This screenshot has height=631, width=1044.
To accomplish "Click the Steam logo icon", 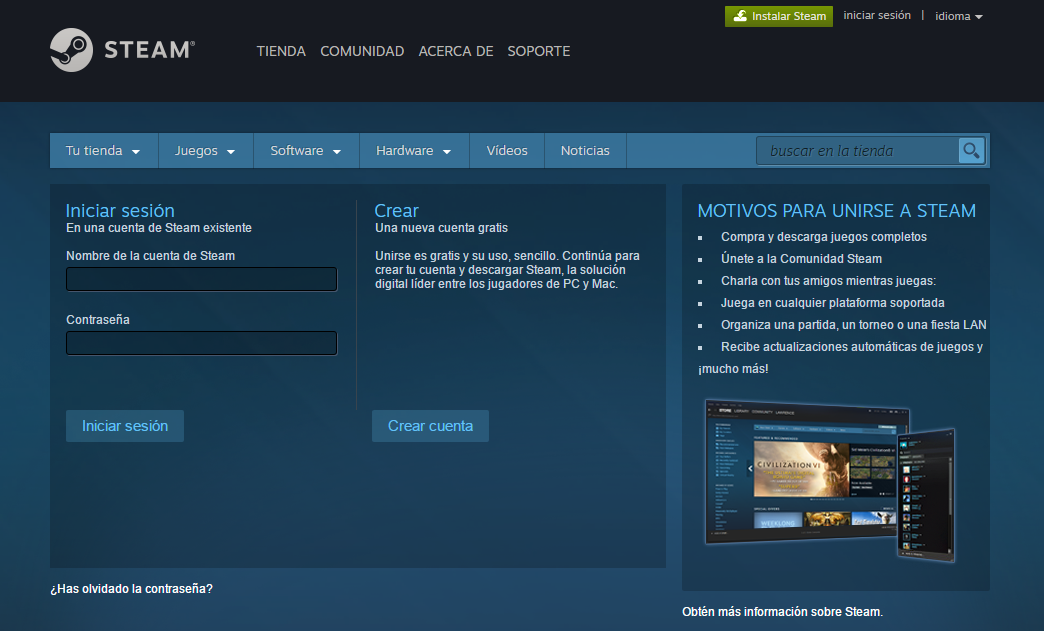I will tap(70, 50).
